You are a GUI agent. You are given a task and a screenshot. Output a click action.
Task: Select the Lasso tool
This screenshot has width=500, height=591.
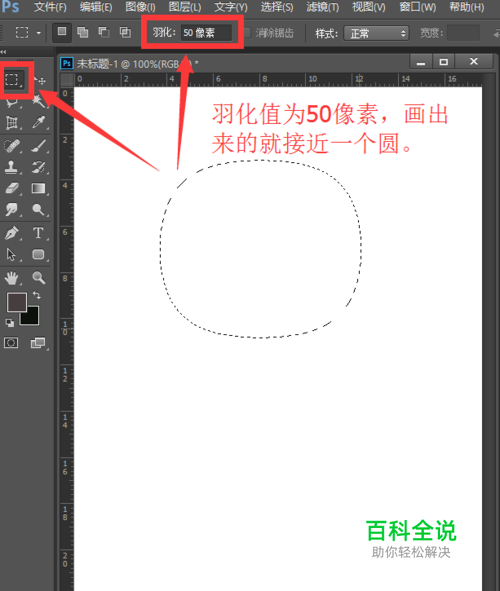pos(12,102)
